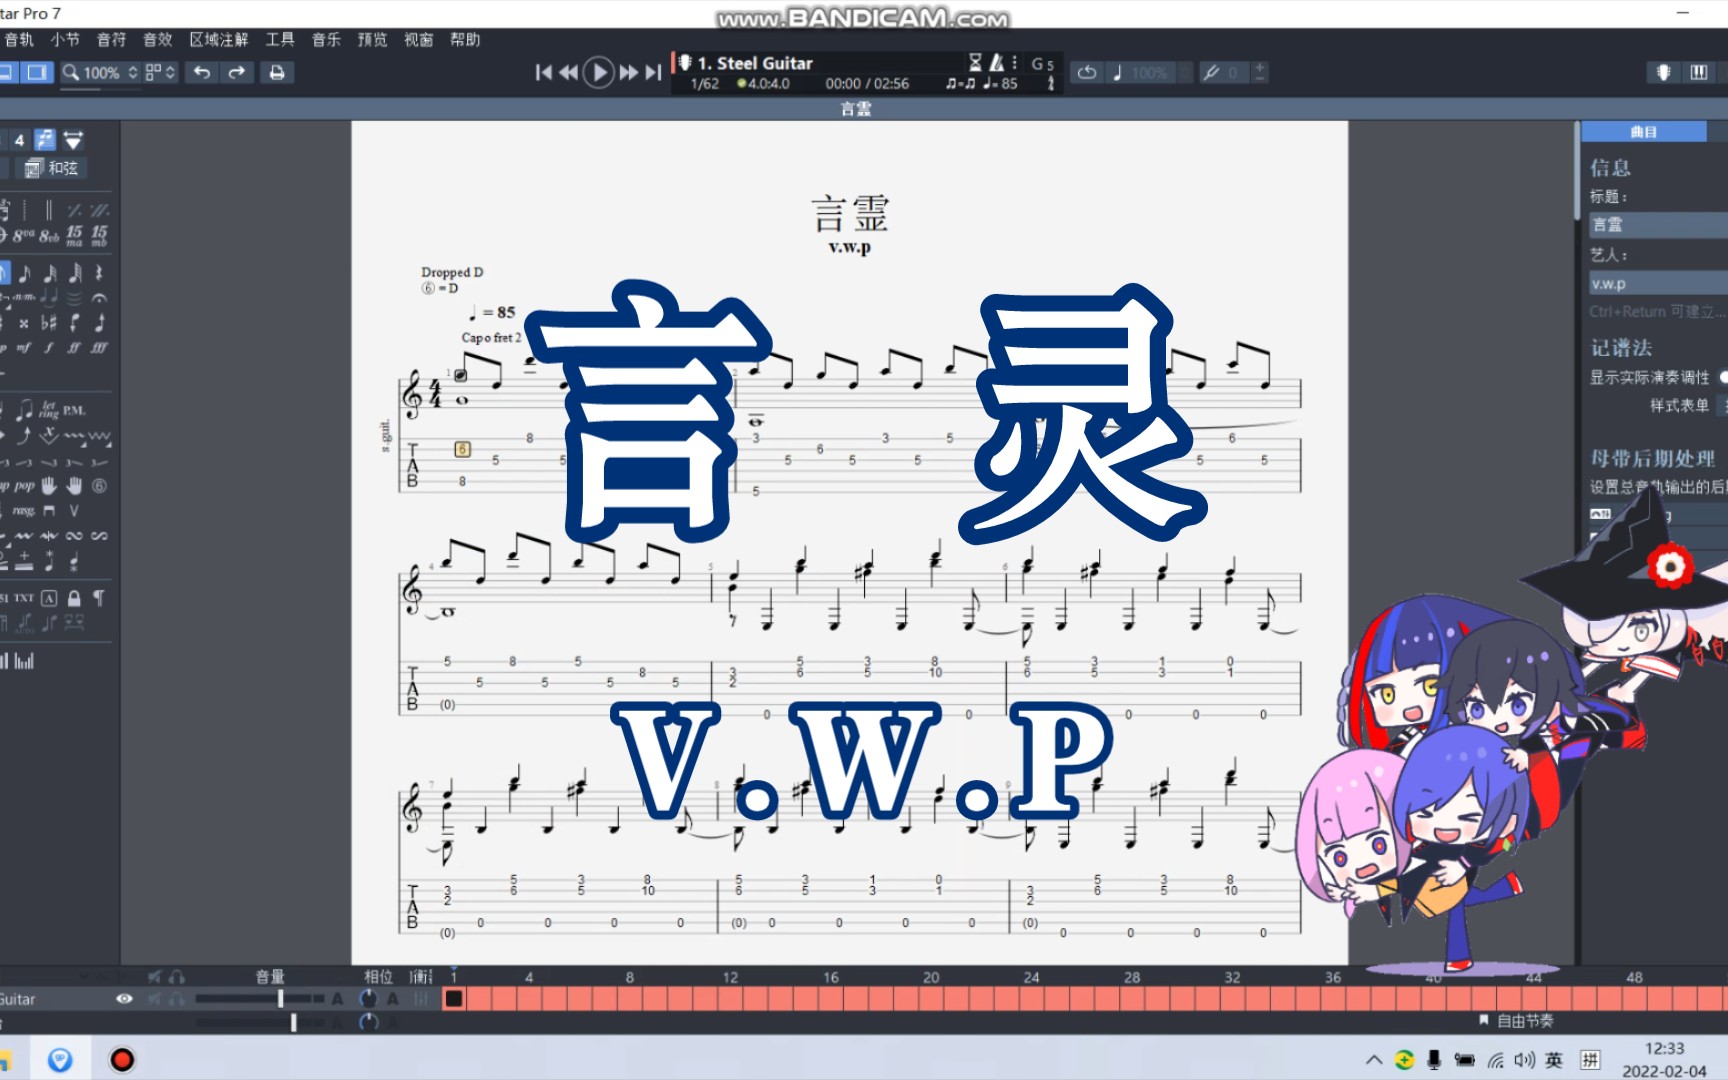
Task: Open the 音效 (Effects) menu
Action: (157, 39)
